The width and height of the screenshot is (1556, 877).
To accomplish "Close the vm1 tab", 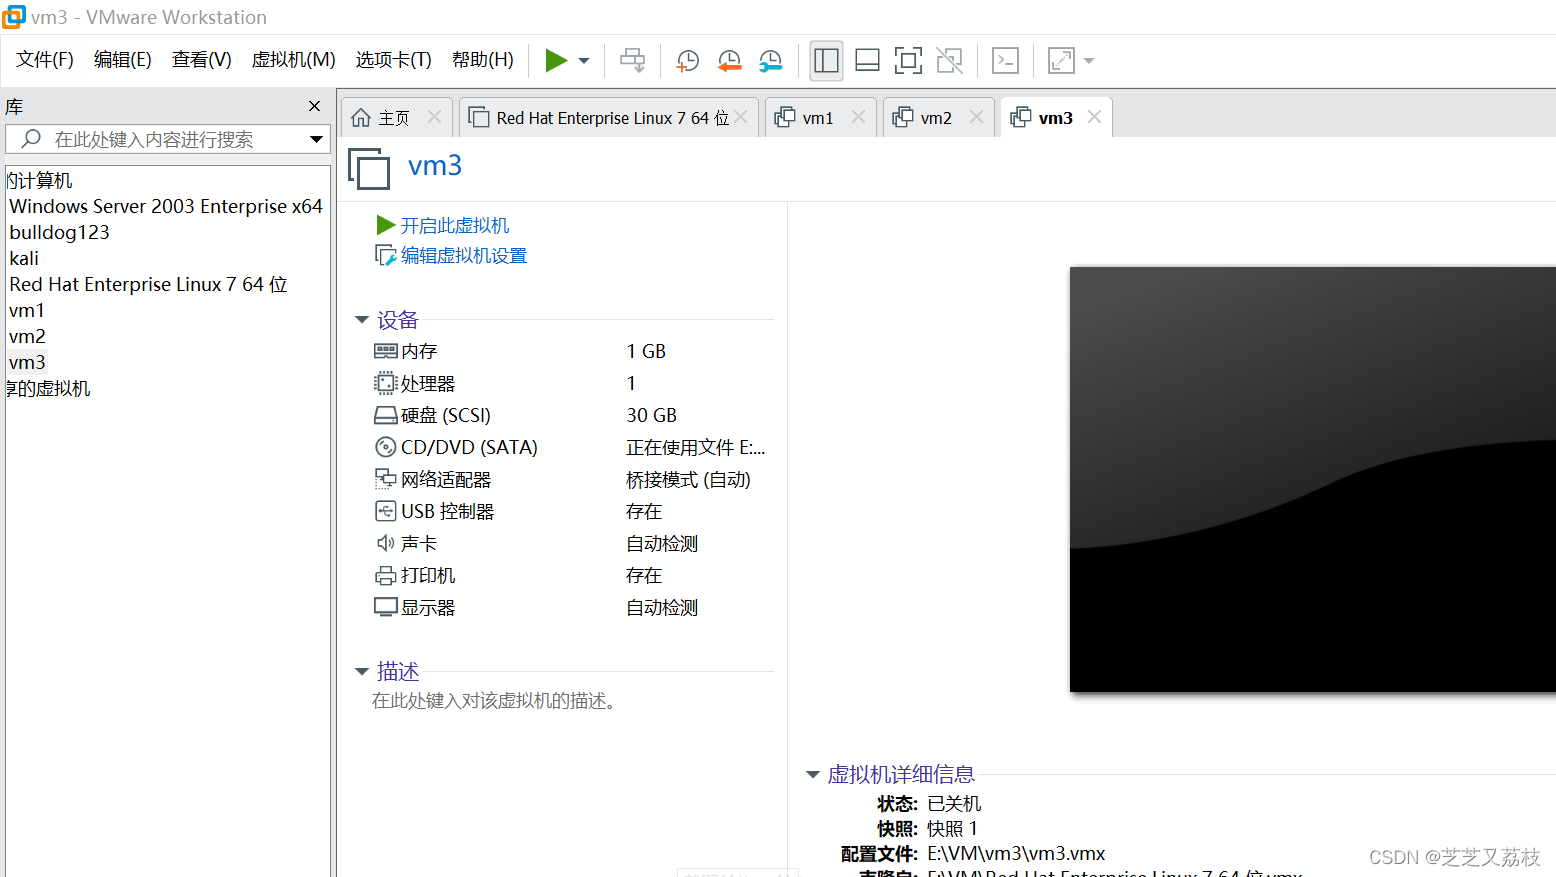I will click(x=858, y=117).
